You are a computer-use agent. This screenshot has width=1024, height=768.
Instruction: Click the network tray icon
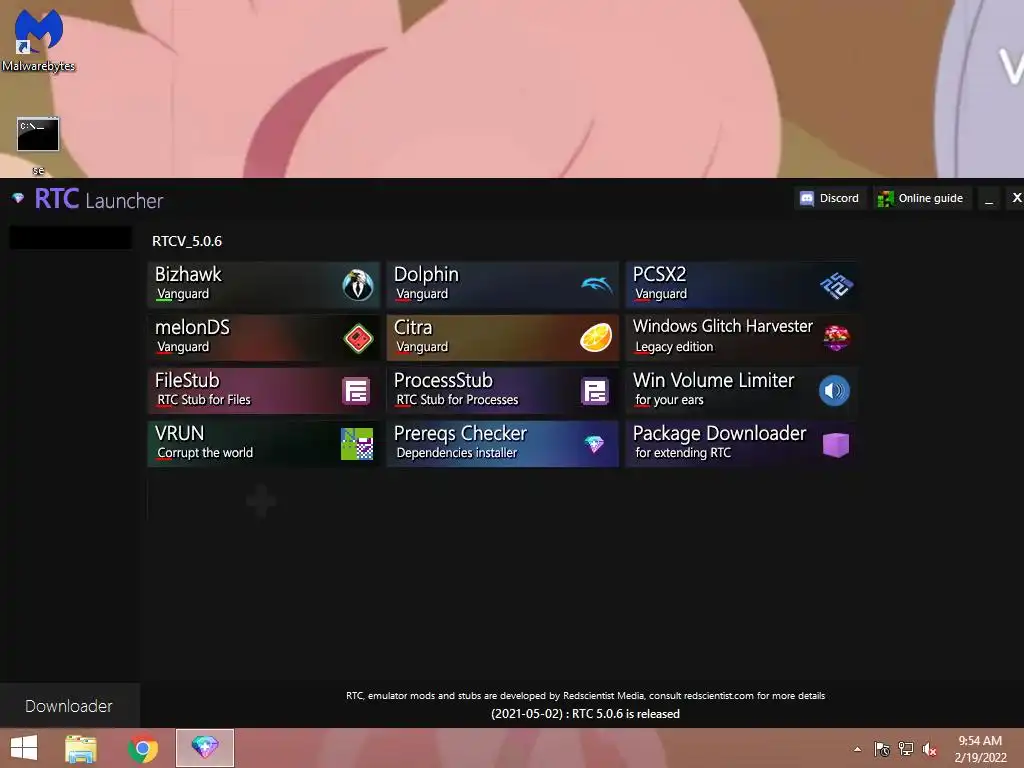click(x=906, y=749)
